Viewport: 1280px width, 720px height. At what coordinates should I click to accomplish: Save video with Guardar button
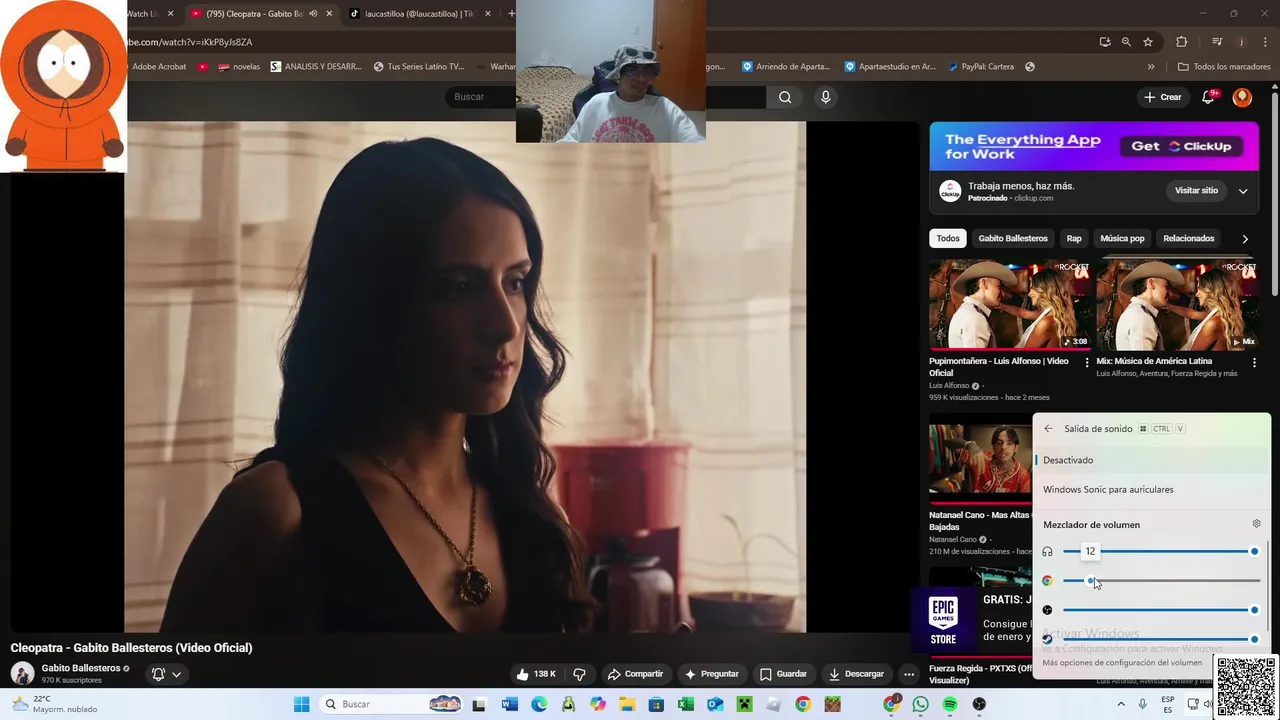point(783,674)
